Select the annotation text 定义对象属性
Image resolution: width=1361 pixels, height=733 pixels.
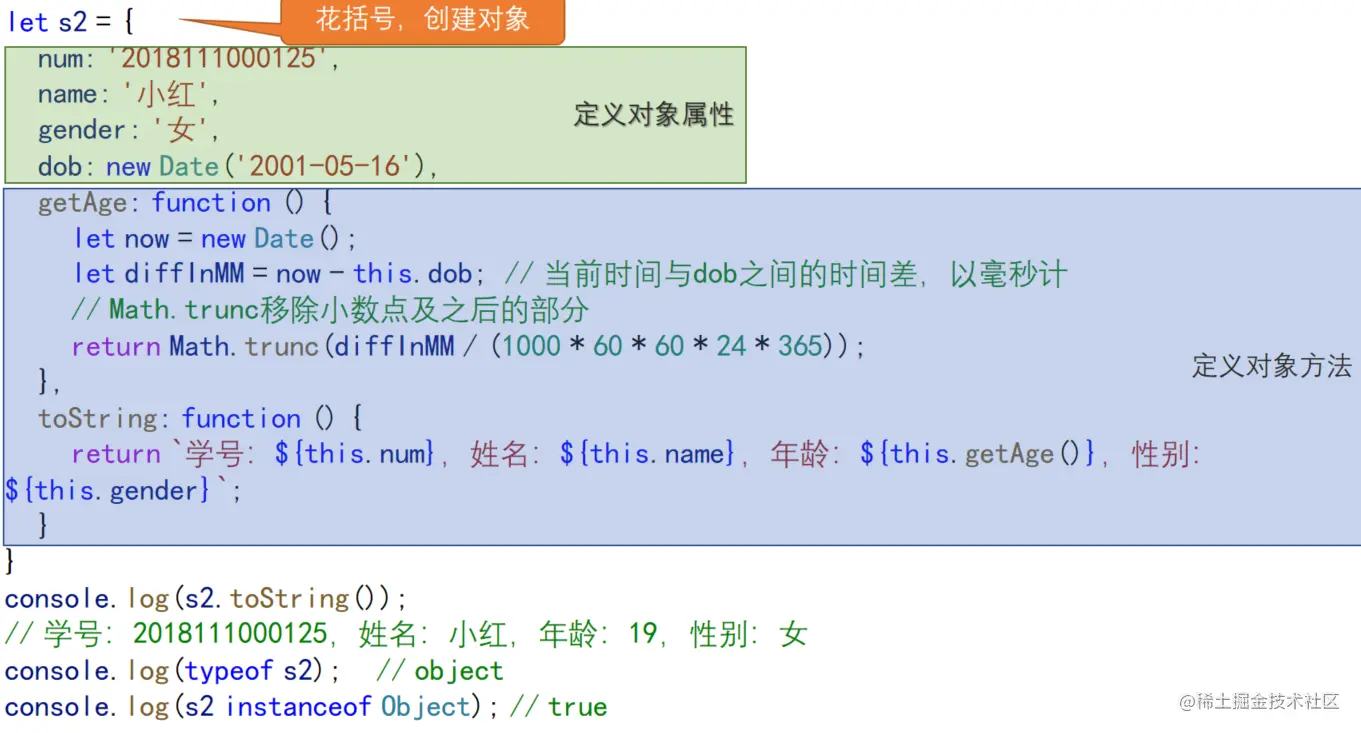[653, 114]
